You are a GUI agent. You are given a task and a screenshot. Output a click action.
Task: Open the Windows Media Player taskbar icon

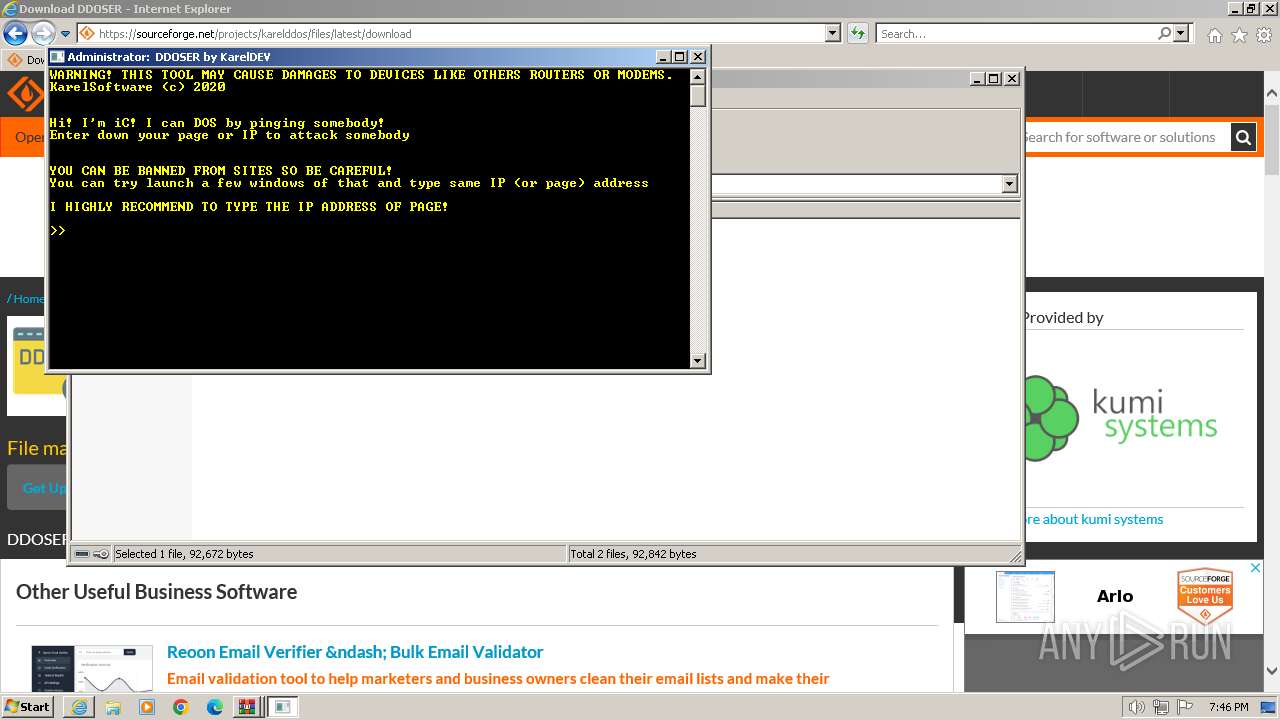[x=147, y=707]
